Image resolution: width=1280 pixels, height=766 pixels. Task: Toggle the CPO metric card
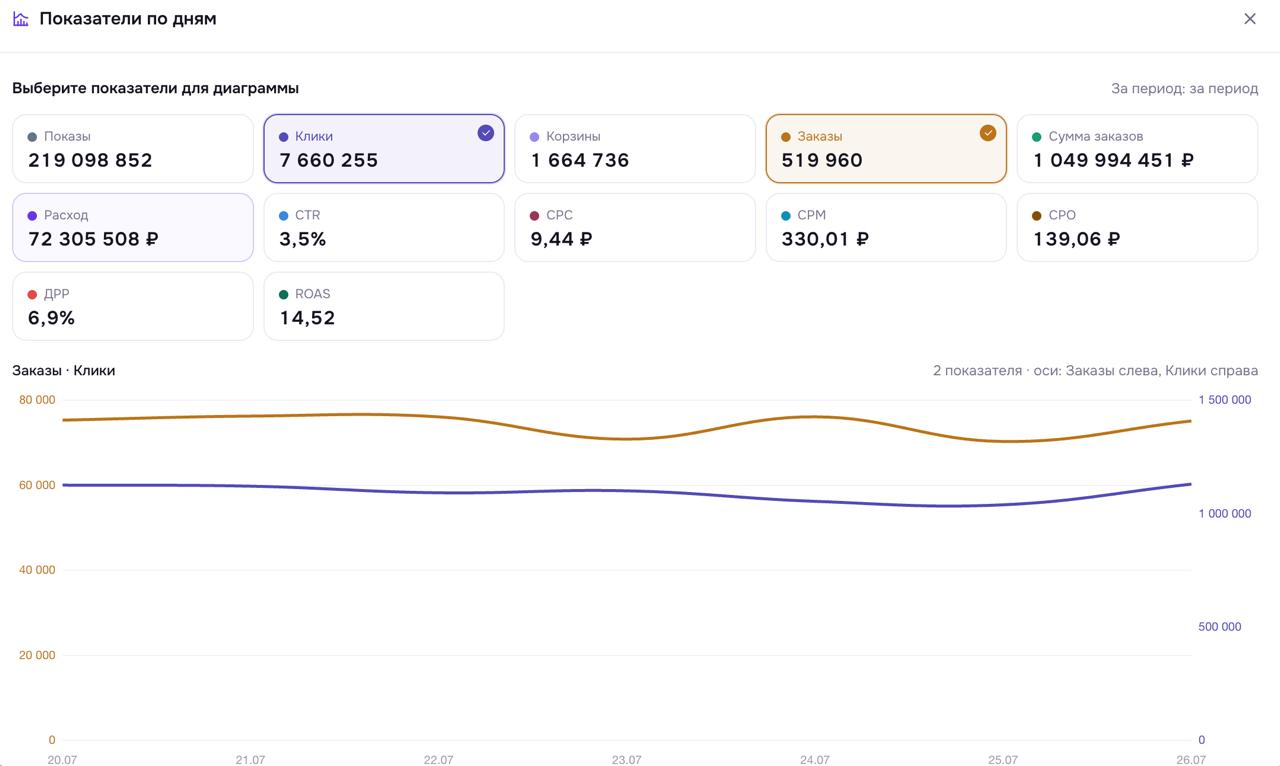click(1137, 228)
